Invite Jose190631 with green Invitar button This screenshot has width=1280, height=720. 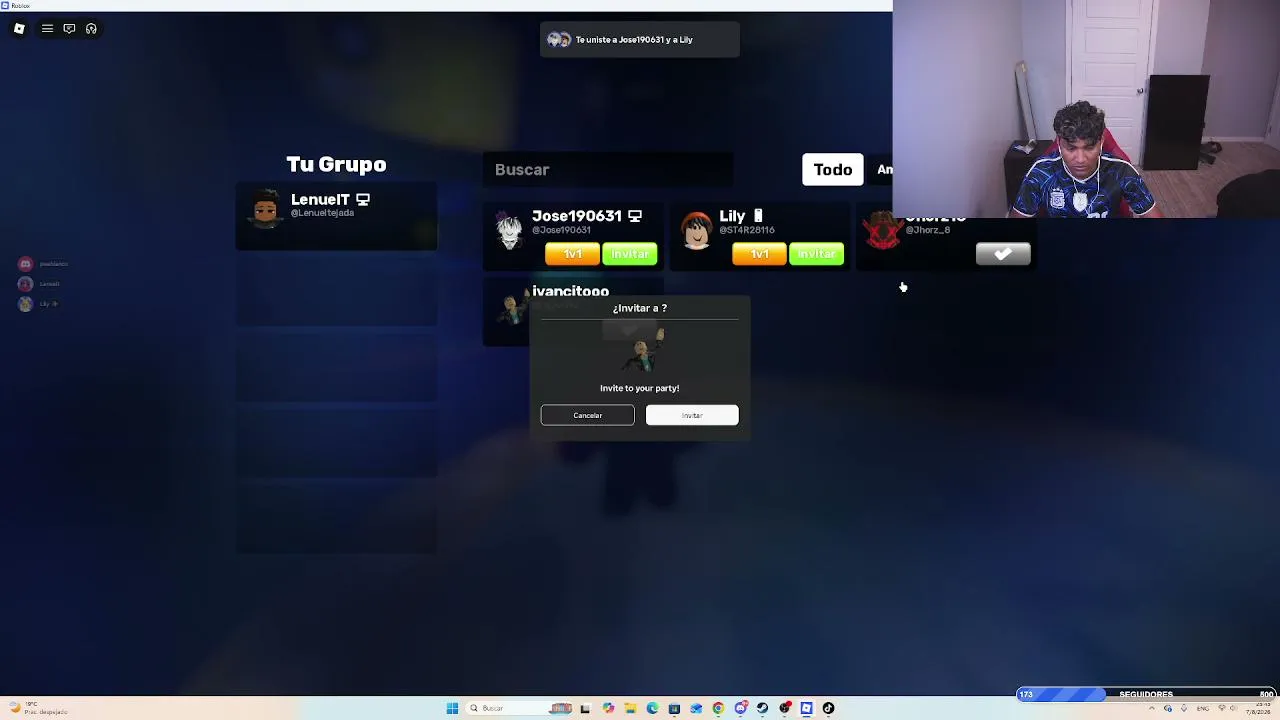[630, 254]
